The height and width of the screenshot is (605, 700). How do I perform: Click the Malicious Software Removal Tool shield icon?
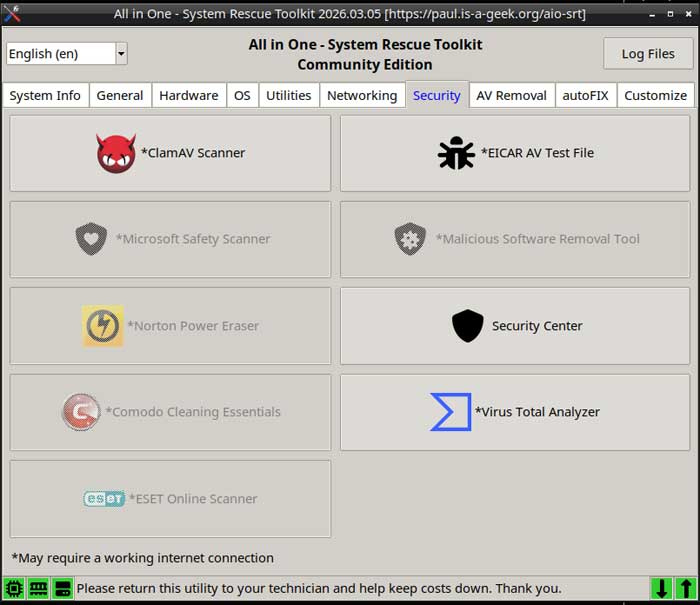coord(410,239)
